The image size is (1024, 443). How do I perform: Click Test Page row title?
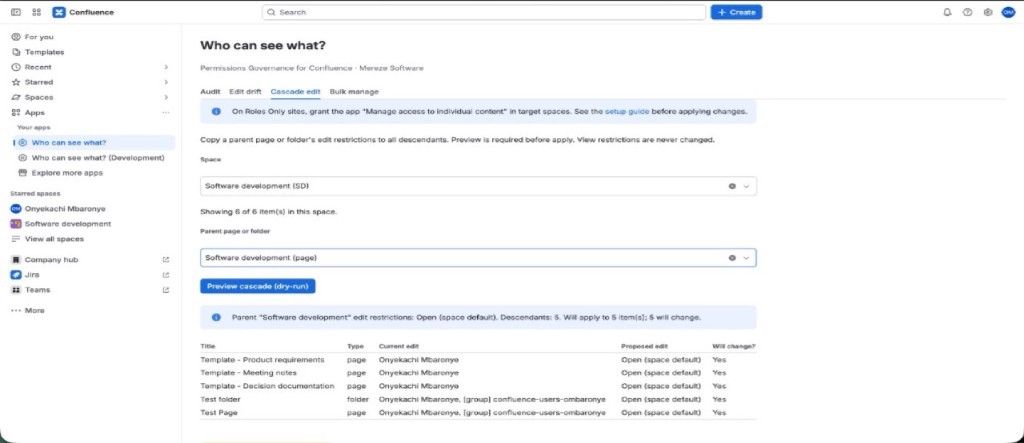219,413
